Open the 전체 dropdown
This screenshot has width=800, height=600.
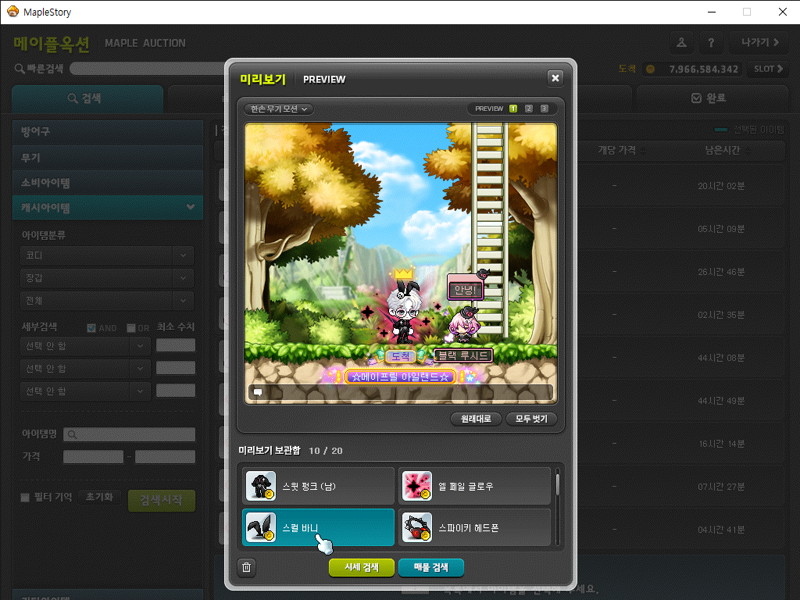pos(107,301)
